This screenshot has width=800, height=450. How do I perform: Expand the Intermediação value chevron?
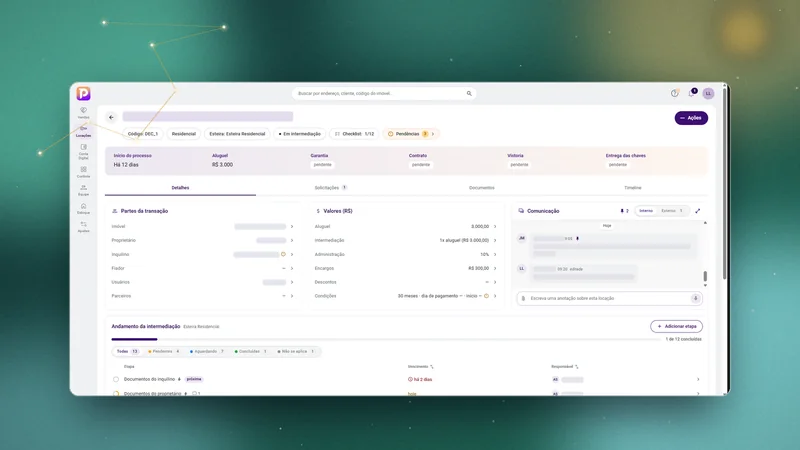(495, 240)
